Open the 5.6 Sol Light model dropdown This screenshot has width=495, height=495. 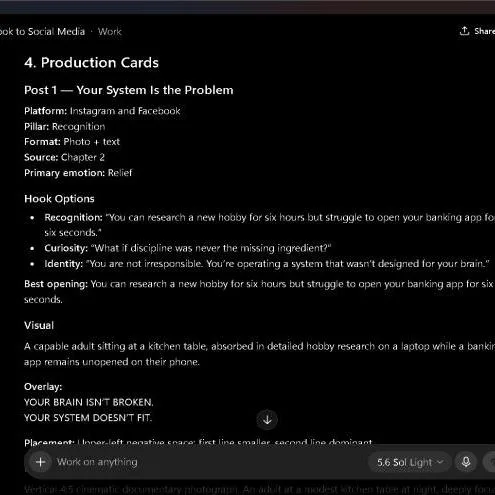410,462
